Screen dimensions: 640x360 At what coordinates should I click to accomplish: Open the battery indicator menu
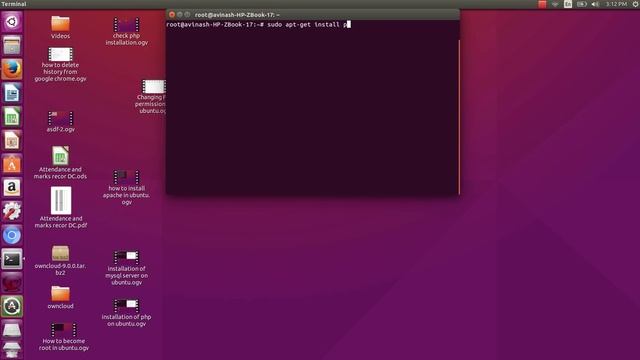[x=582, y=4]
